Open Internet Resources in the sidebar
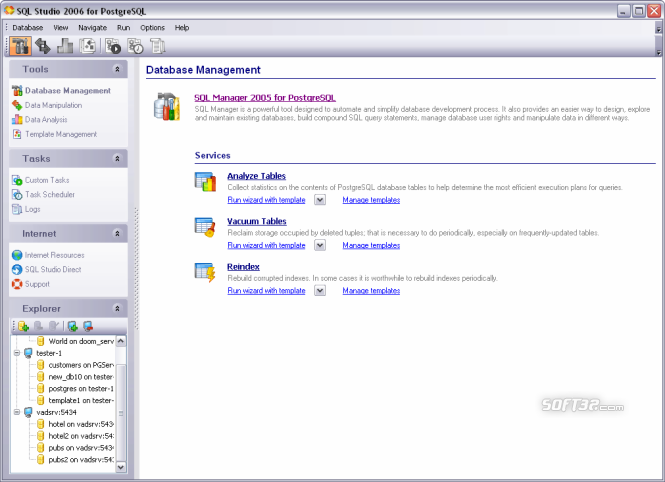This screenshot has width=665, height=482. 48,255
